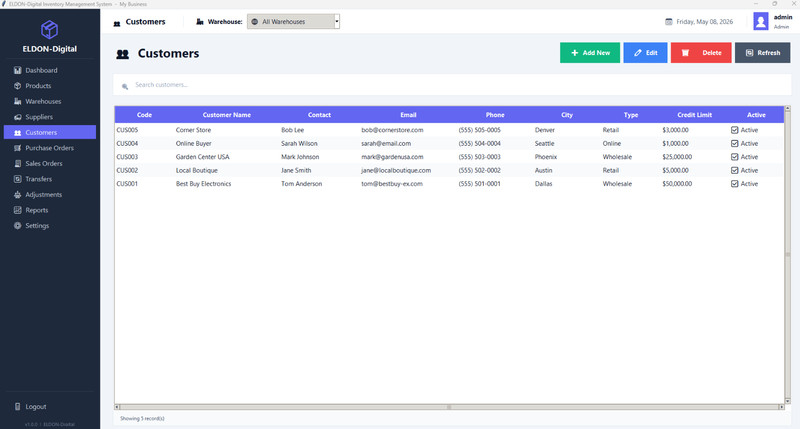Open Purchase Orders page
This screenshot has width=800, height=429.
pyautogui.click(x=49, y=148)
